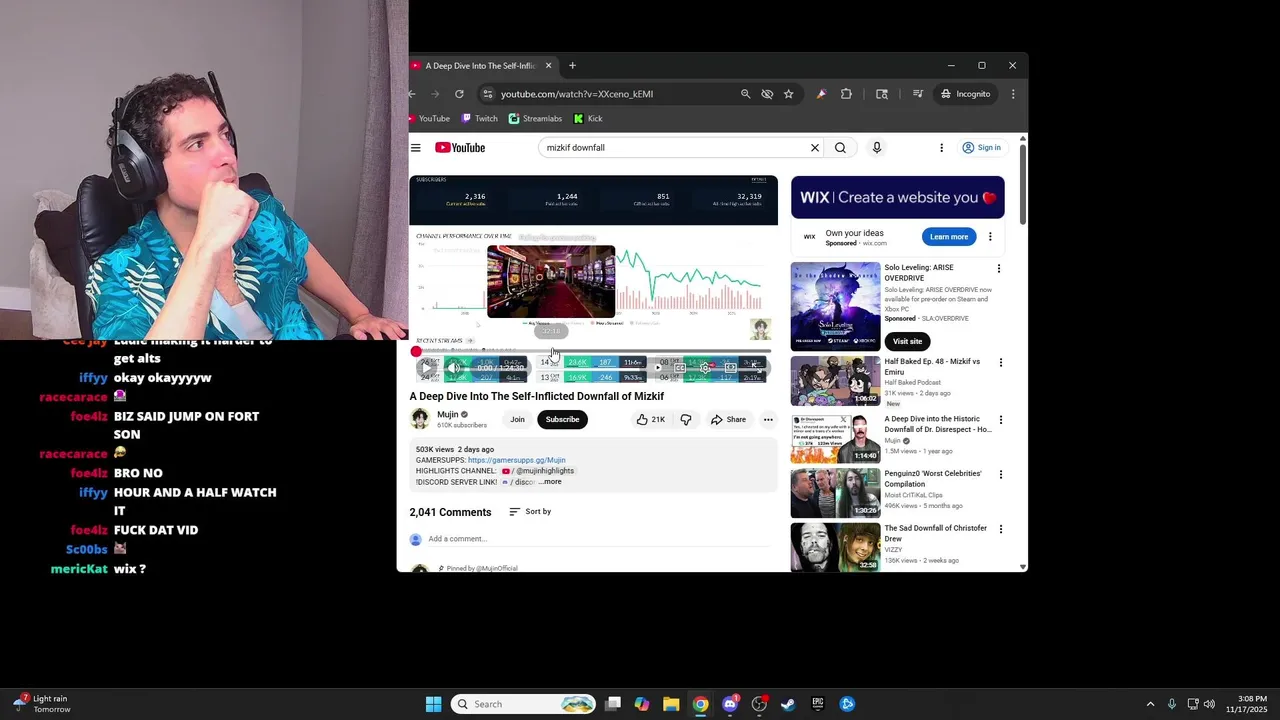Image resolution: width=1280 pixels, height=720 pixels.
Task: Click the pinned pen-shaped extension icon
Action: [821, 94]
